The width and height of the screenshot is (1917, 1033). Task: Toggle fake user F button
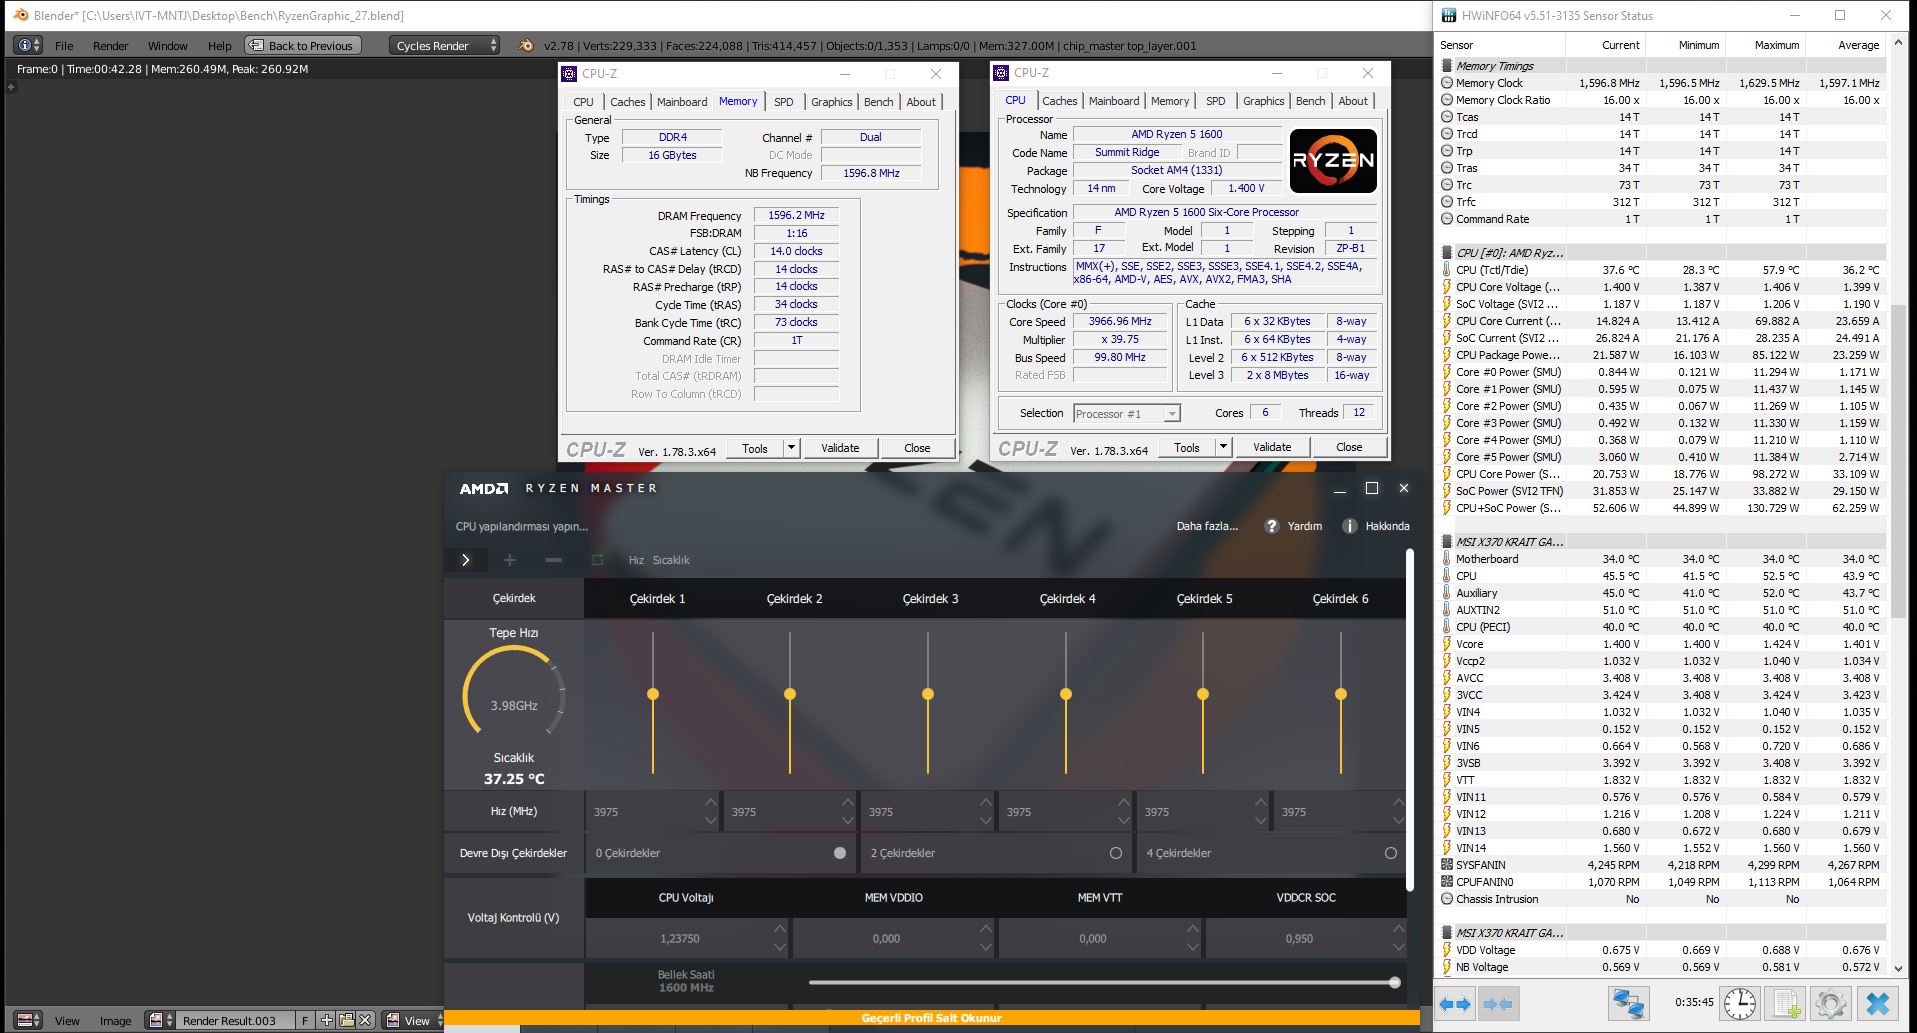click(305, 1020)
